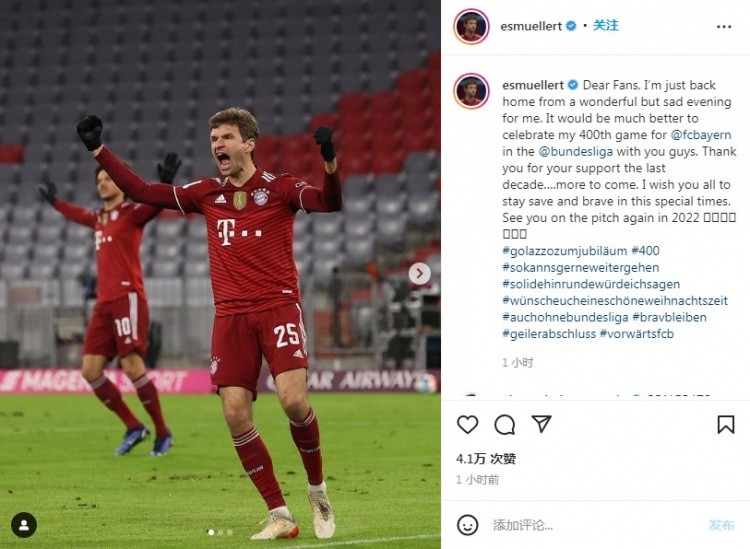The image size is (750, 549).
Task: Save post with bookmark icon
Action: click(x=726, y=424)
